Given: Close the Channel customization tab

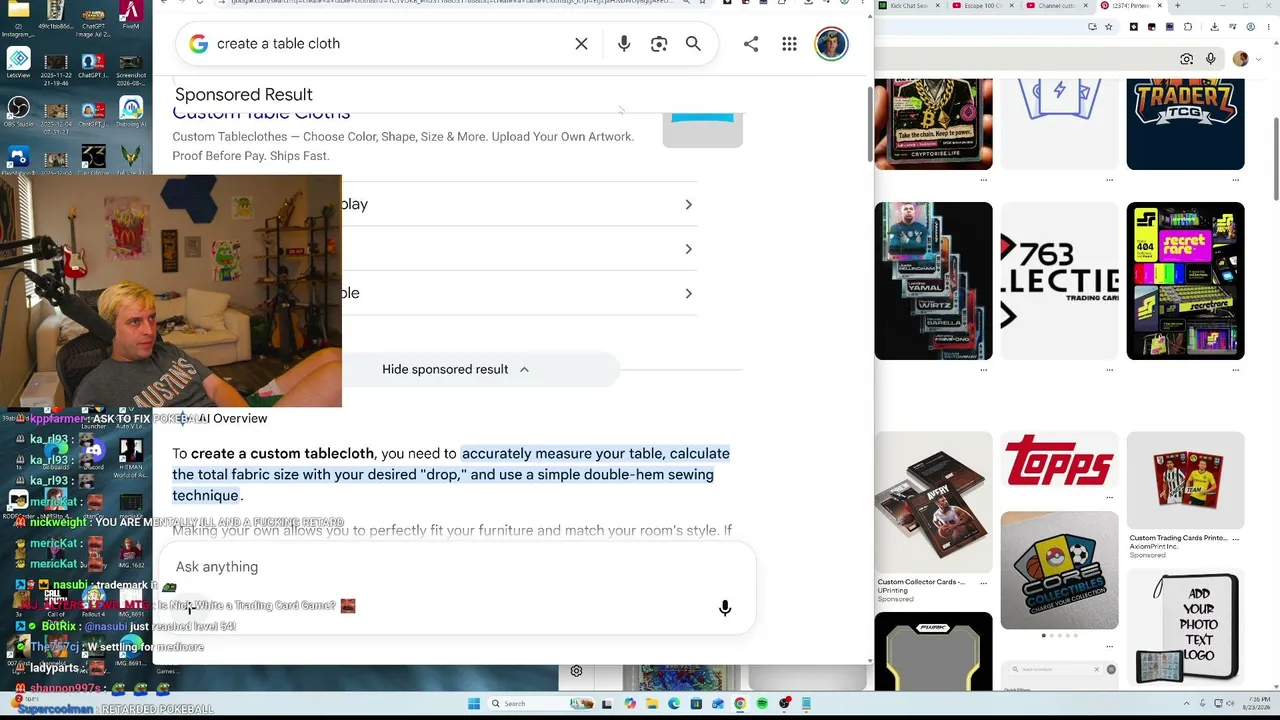Looking at the screenshot, I should tap(1086, 6).
